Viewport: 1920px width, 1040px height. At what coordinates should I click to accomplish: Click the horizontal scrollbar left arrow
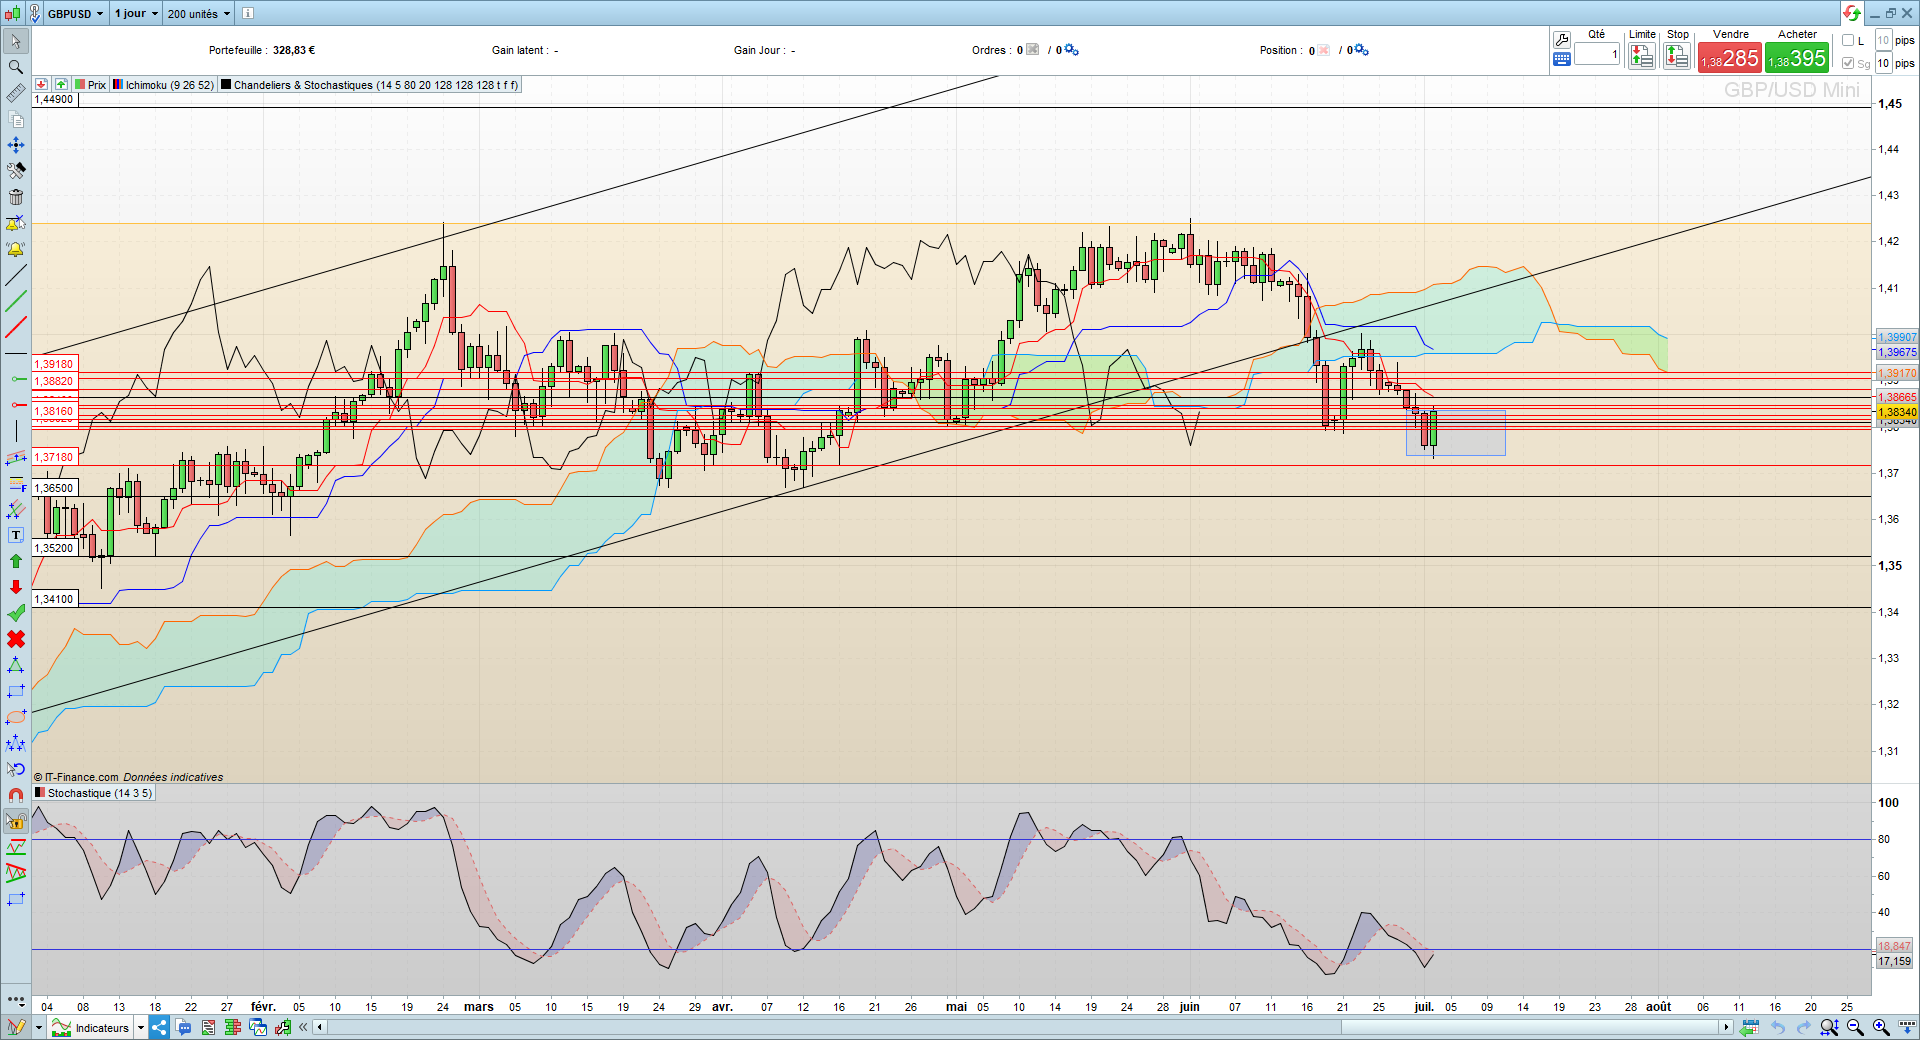click(320, 1027)
